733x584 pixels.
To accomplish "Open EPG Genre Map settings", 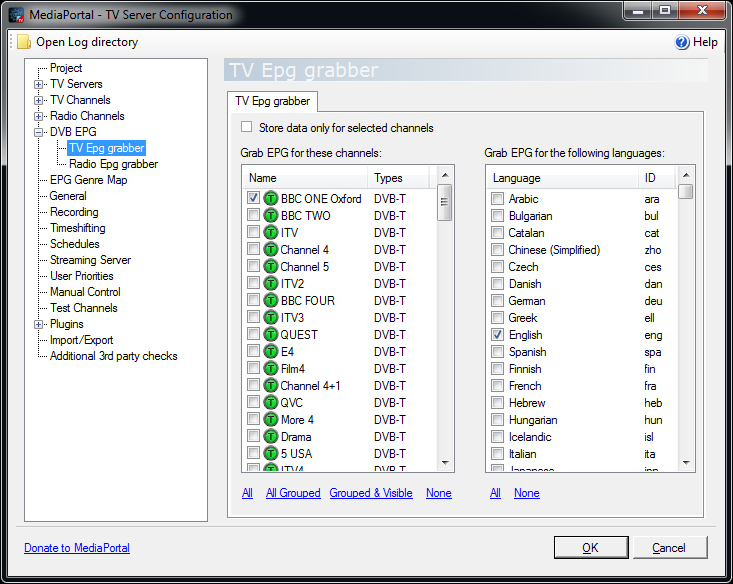I will point(88,180).
